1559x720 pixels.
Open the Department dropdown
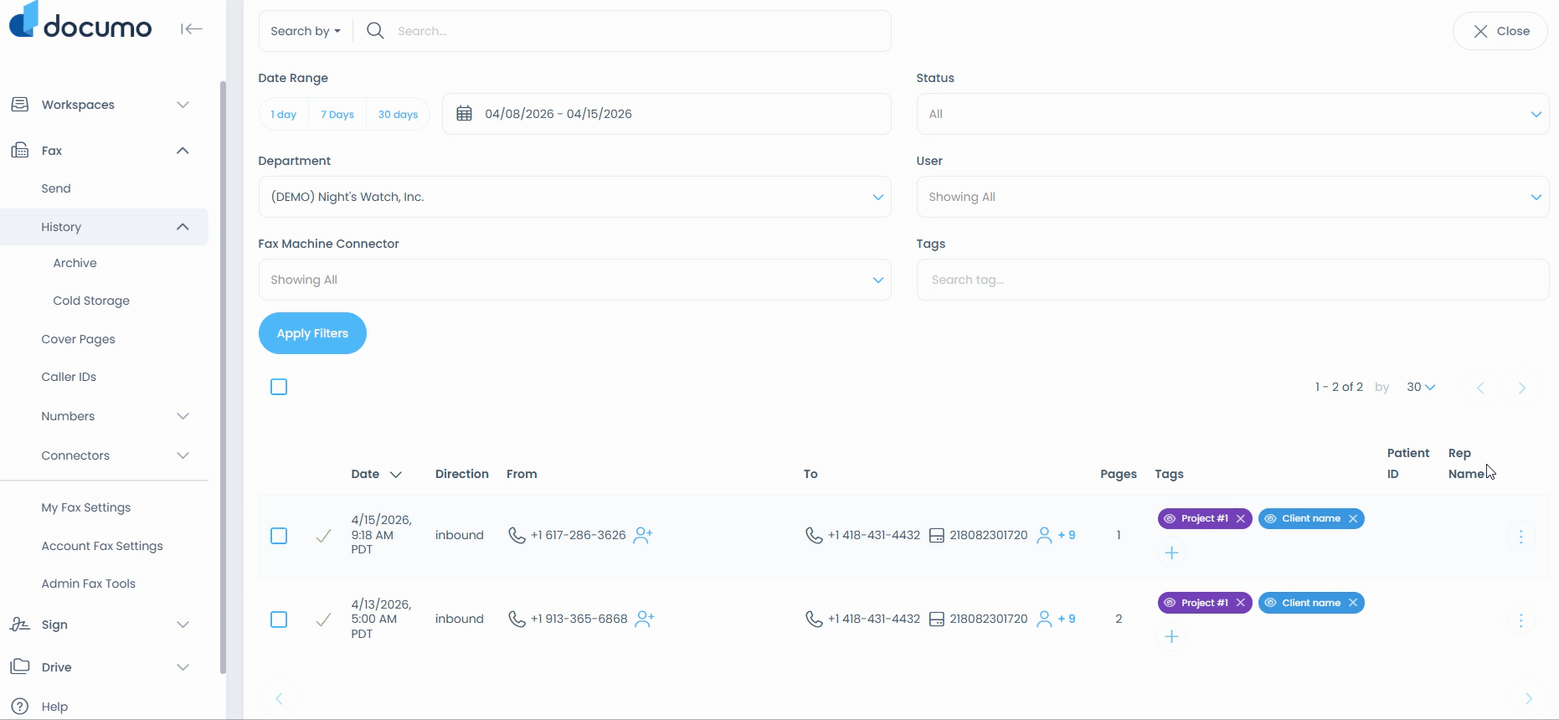[x=574, y=197]
